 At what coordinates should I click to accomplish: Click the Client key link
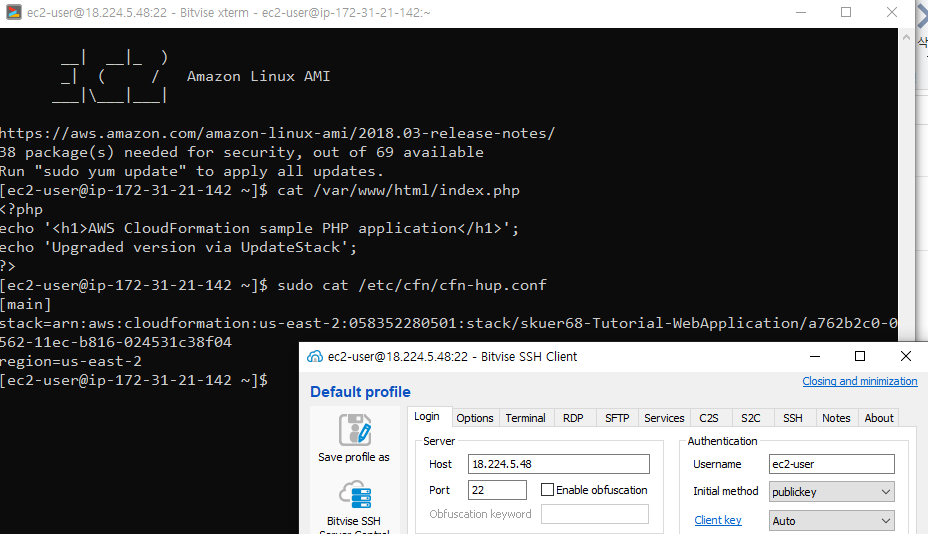pyautogui.click(x=717, y=520)
